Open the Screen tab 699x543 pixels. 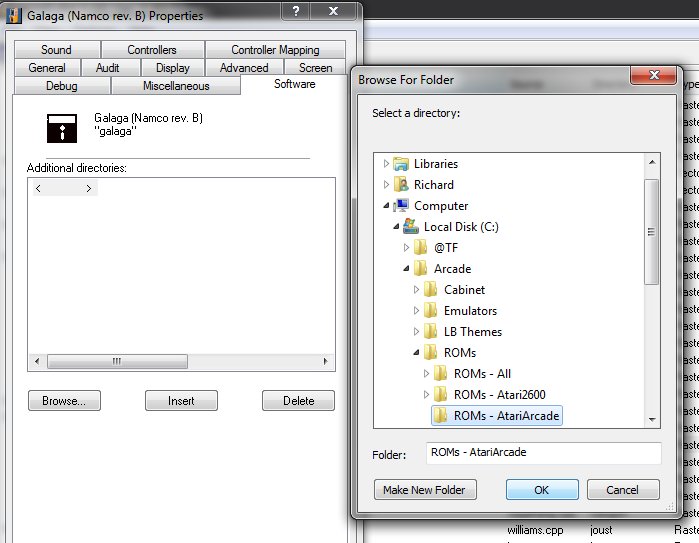coord(316,68)
